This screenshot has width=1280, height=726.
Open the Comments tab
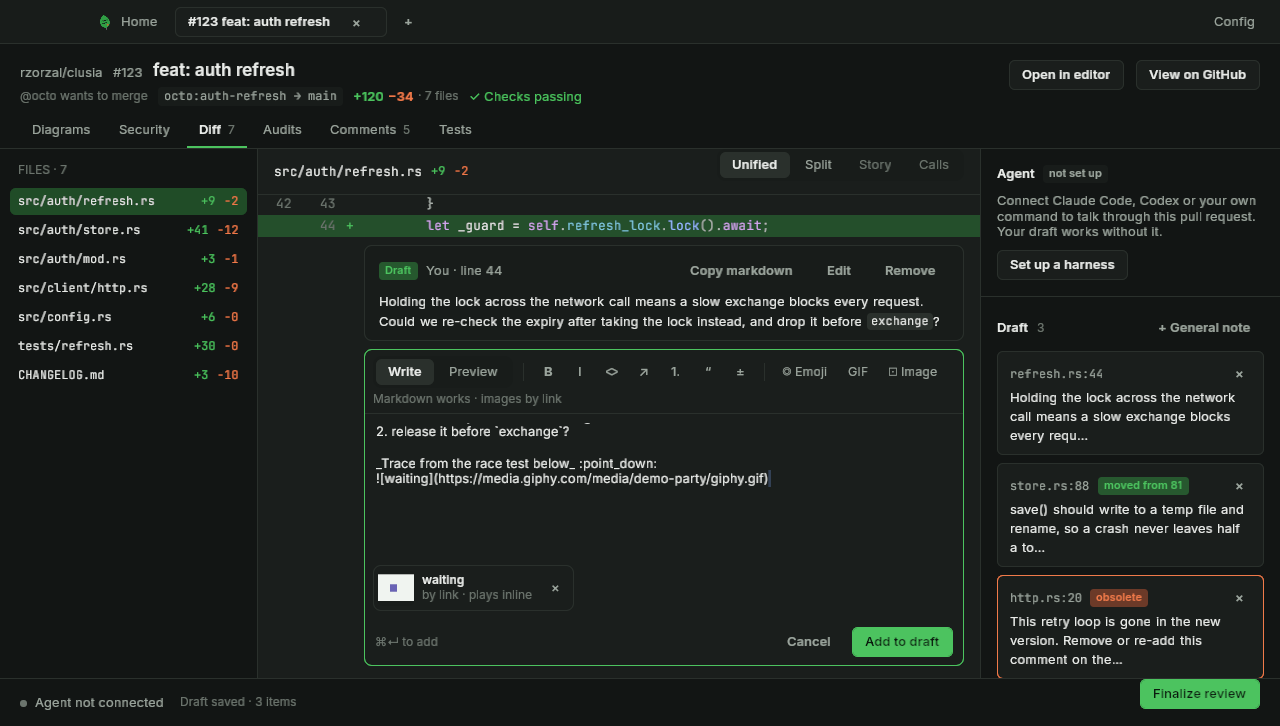pos(370,129)
